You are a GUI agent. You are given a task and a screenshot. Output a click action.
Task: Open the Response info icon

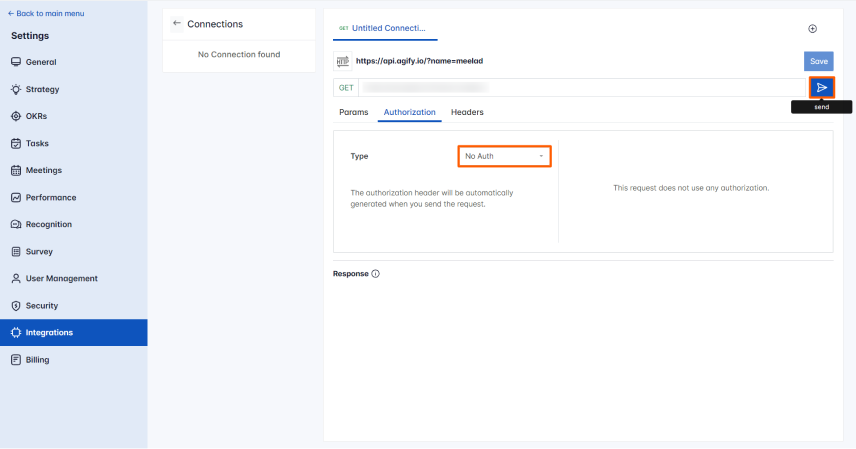(x=376, y=274)
